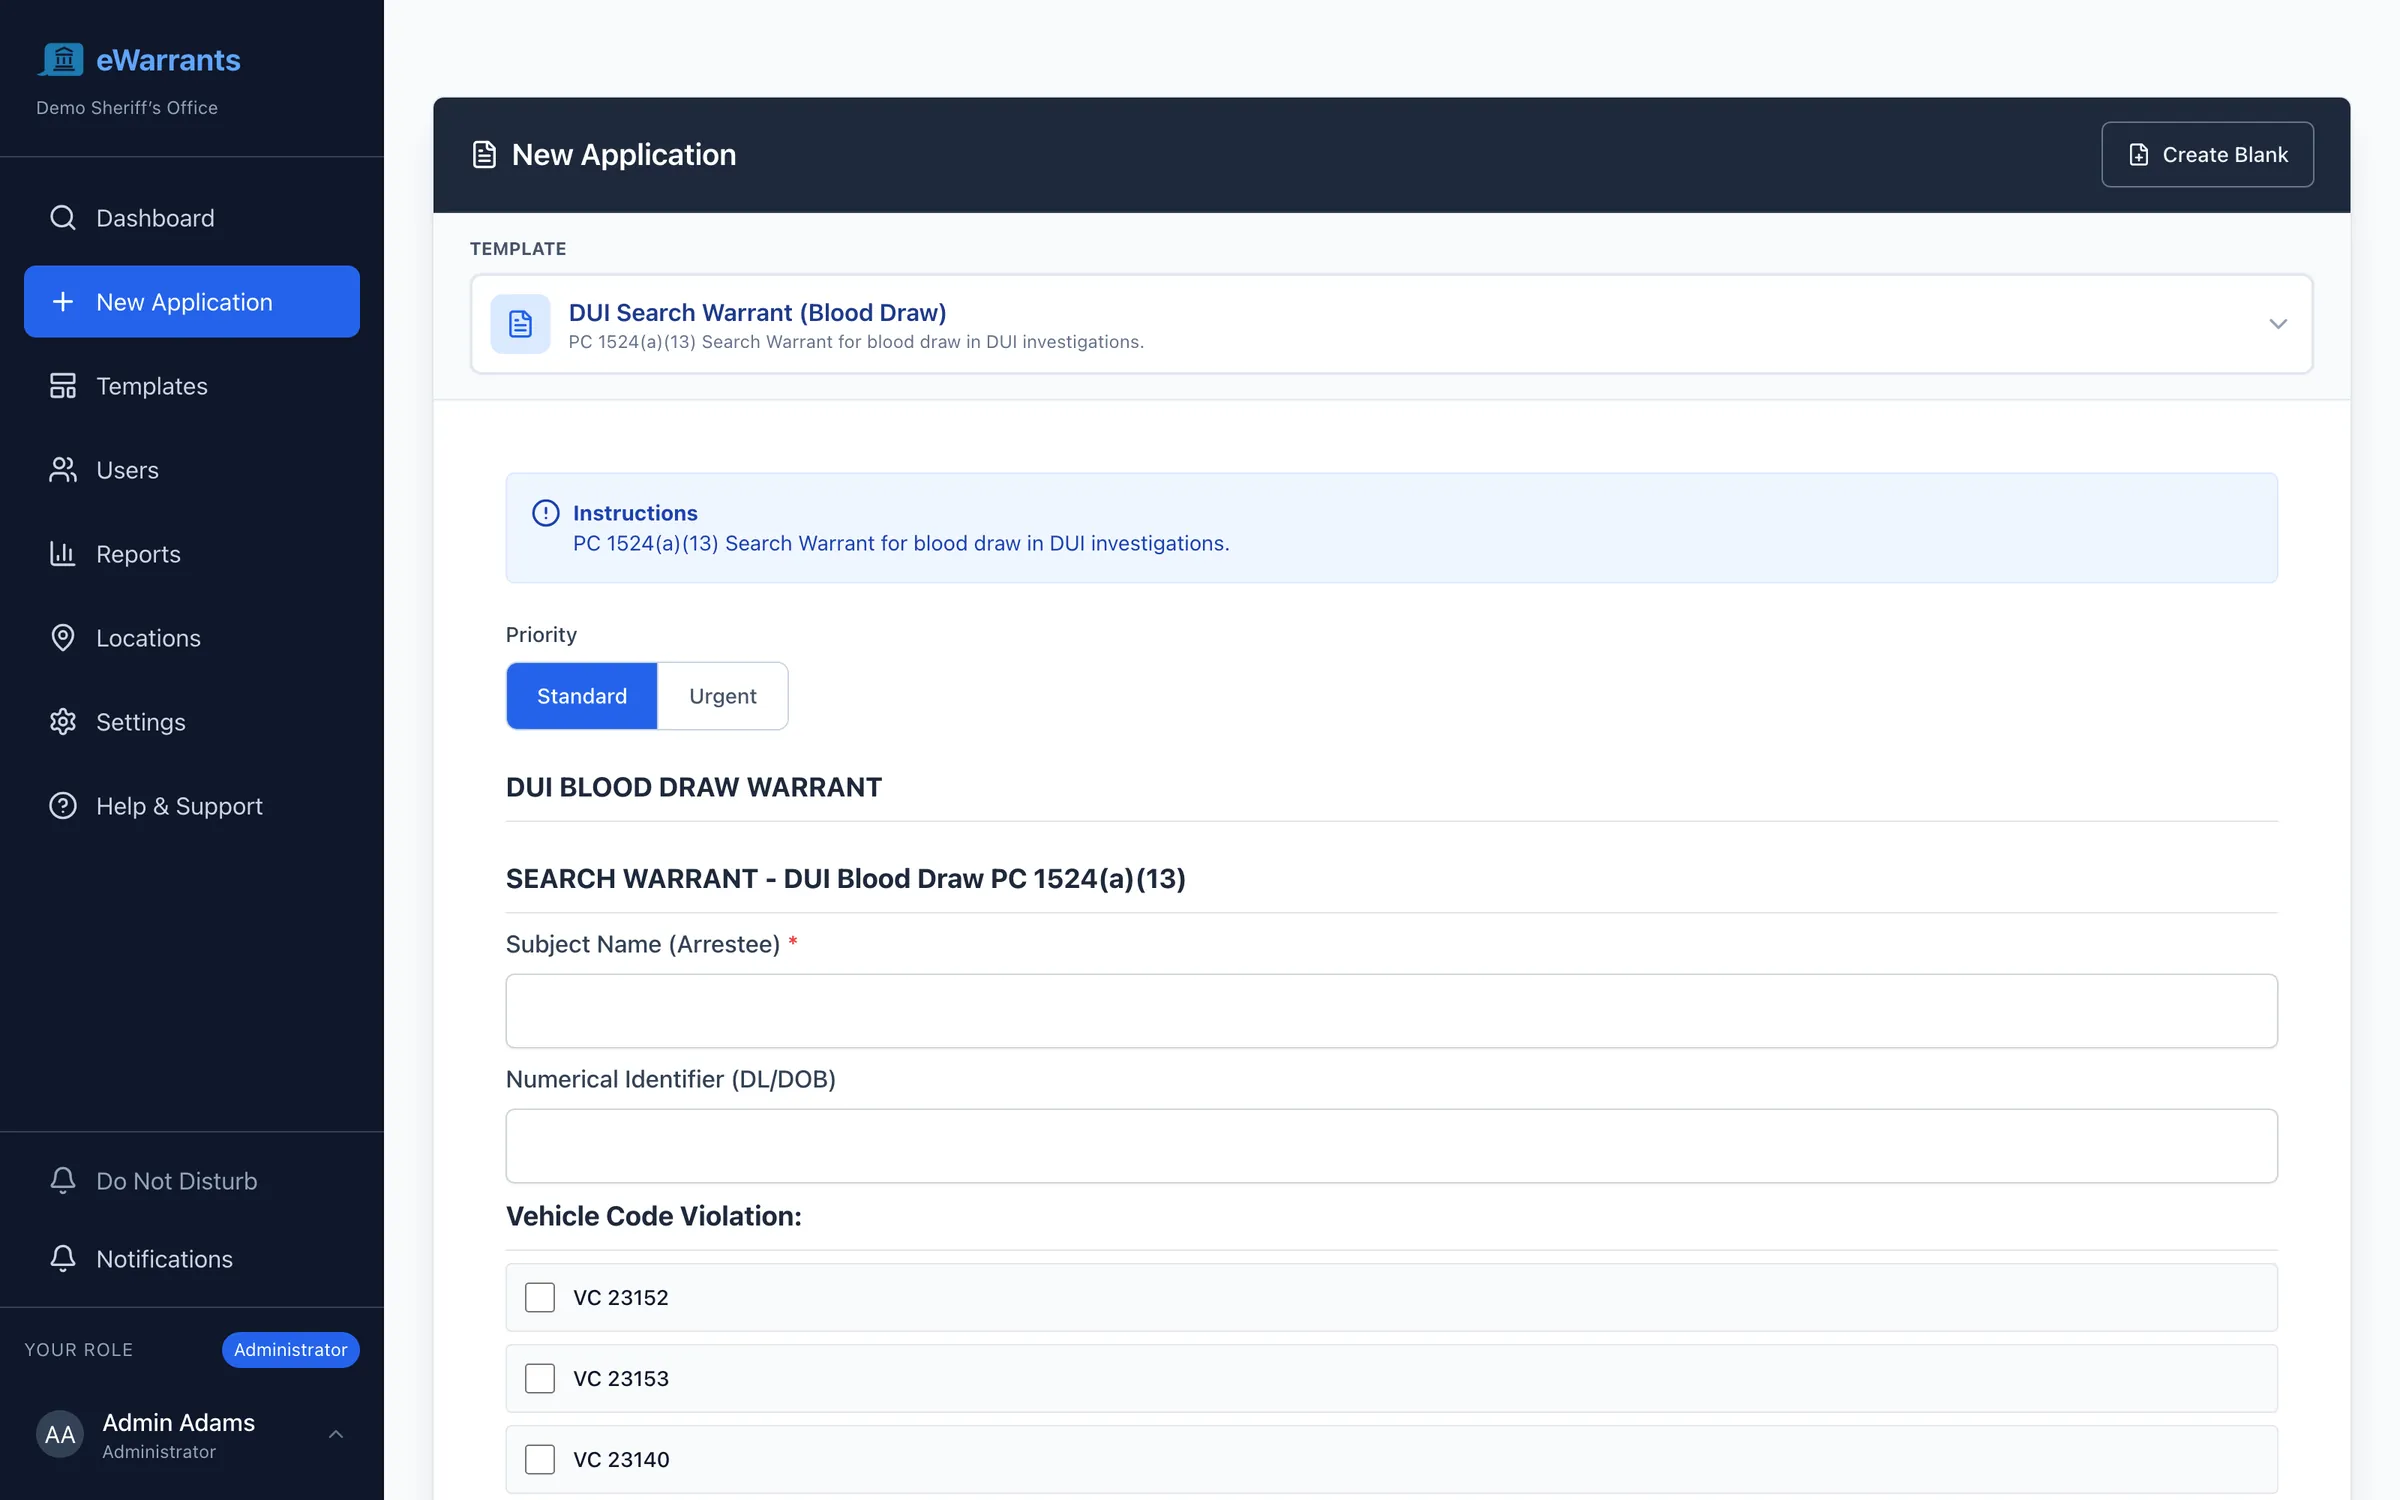Click the DUI template document icon

[520, 324]
